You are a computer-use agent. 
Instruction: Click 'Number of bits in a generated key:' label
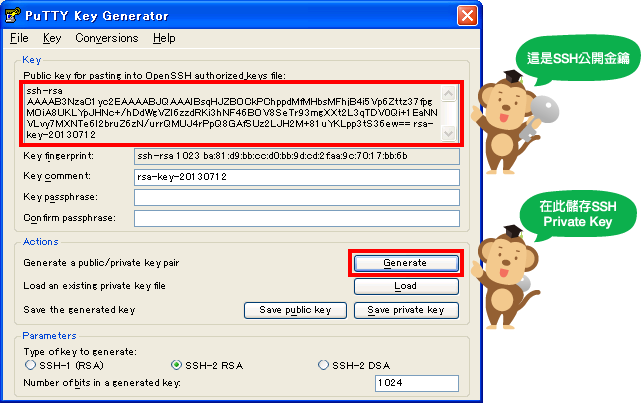pos(102,383)
